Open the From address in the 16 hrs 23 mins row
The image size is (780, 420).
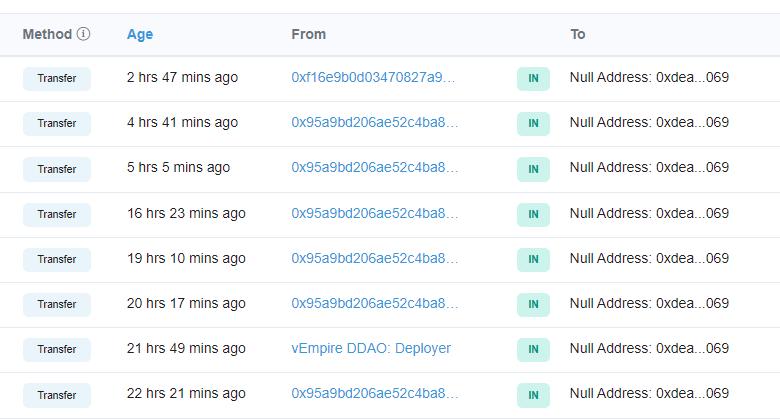coord(374,213)
